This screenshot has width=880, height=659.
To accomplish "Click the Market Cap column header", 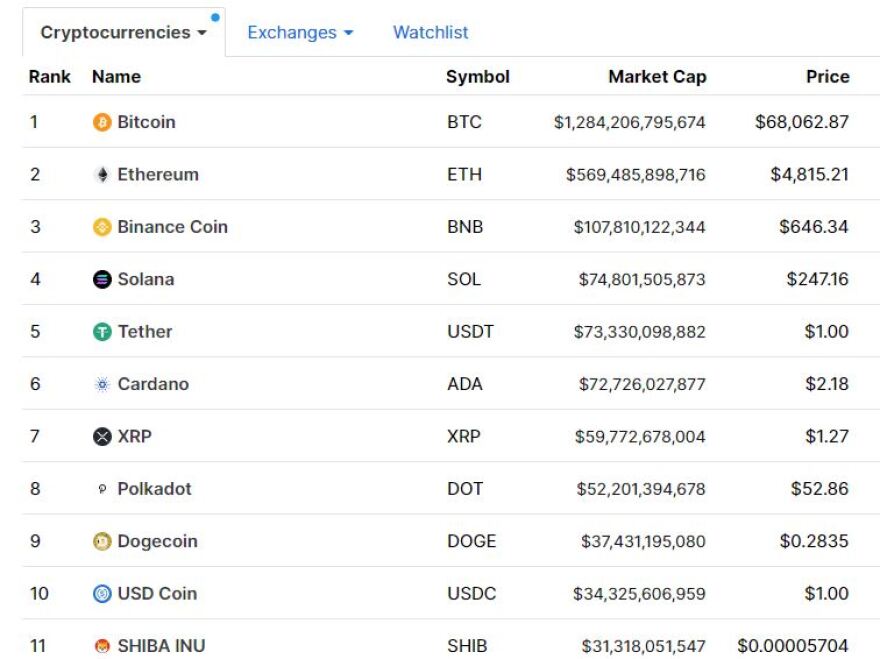I will point(656,77).
